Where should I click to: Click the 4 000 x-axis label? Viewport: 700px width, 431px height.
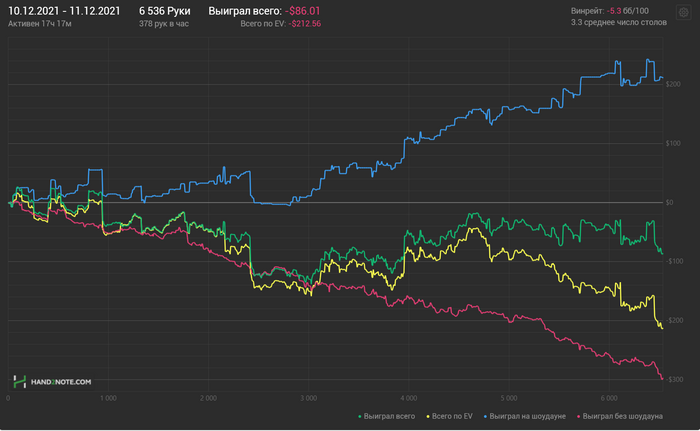point(408,398)
